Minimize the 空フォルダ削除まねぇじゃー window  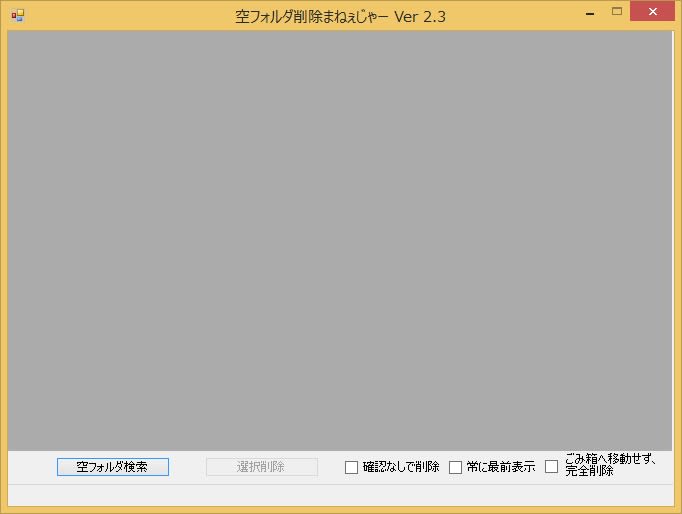pyautogui.click(x=590, y=13)
